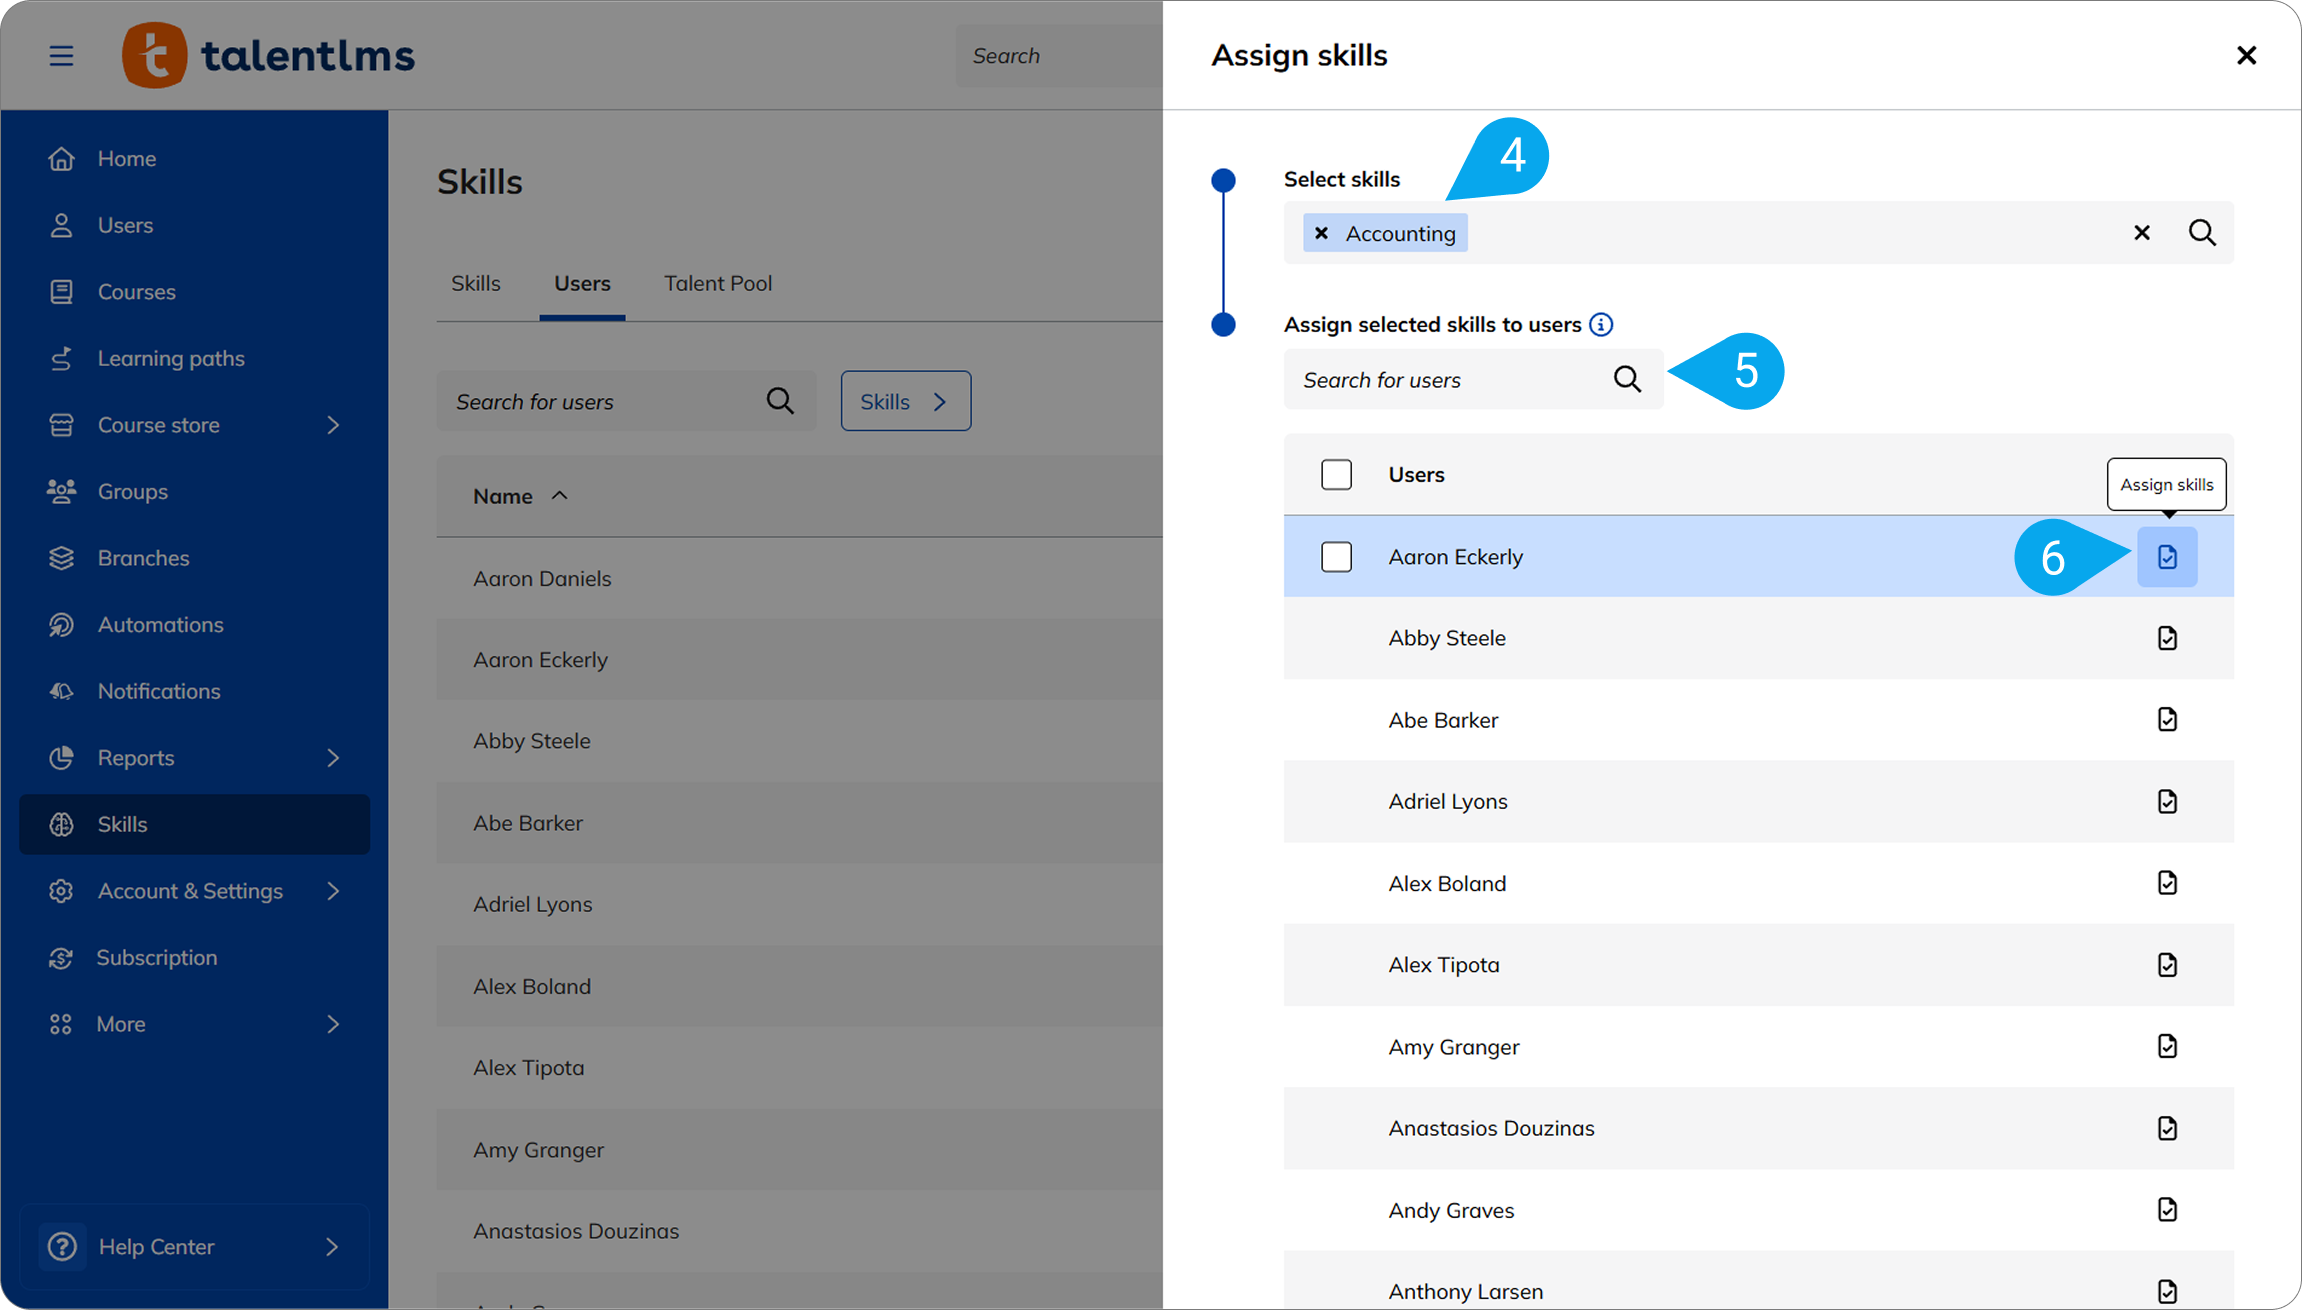Clear all selected skills with the X

click(x=2141, y=233)
